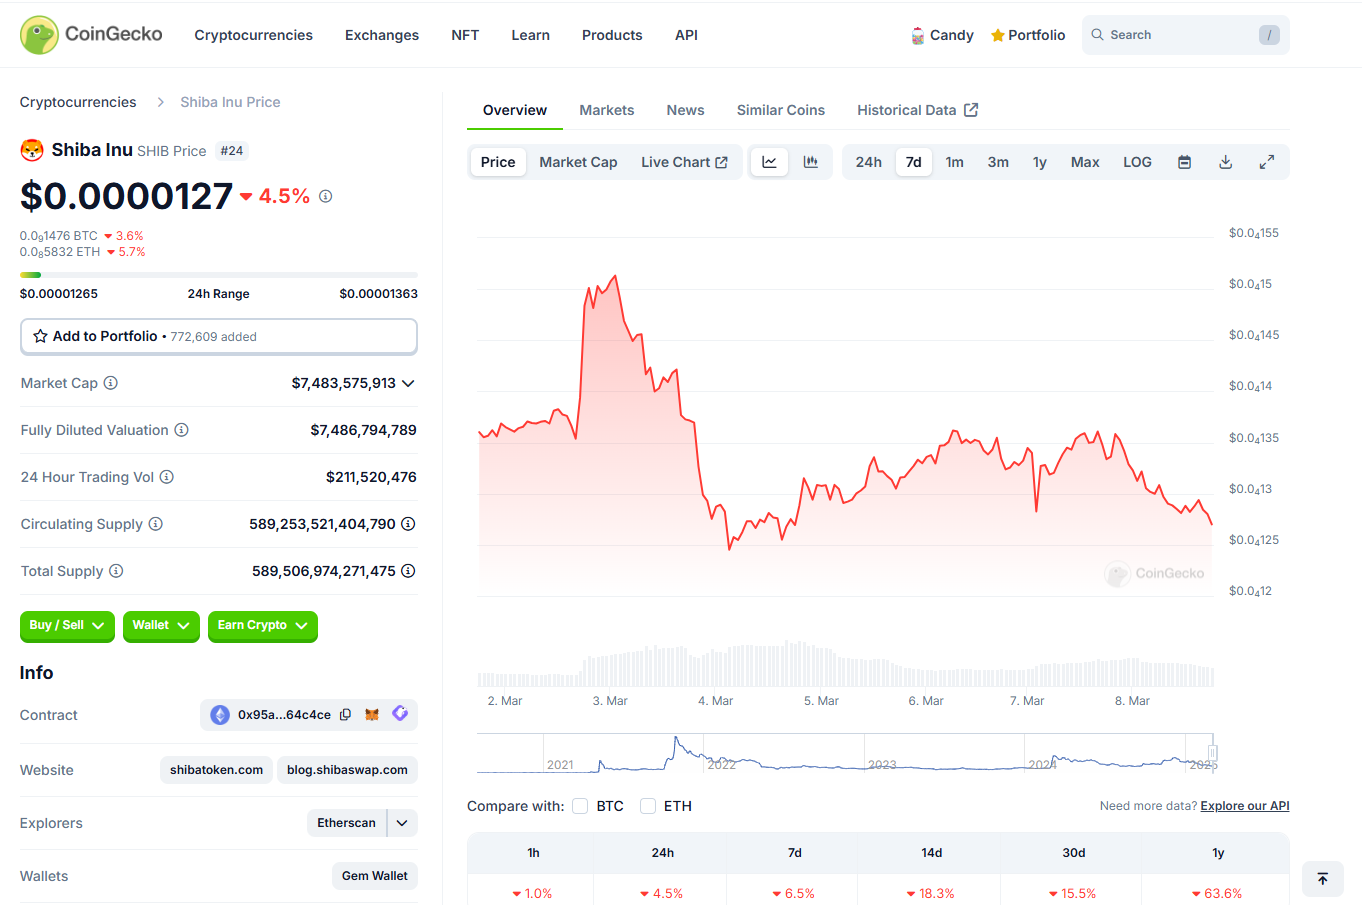This screenshot has height=905, width=1362.
Task: Select the 1m time range
Action: point(955,162)
